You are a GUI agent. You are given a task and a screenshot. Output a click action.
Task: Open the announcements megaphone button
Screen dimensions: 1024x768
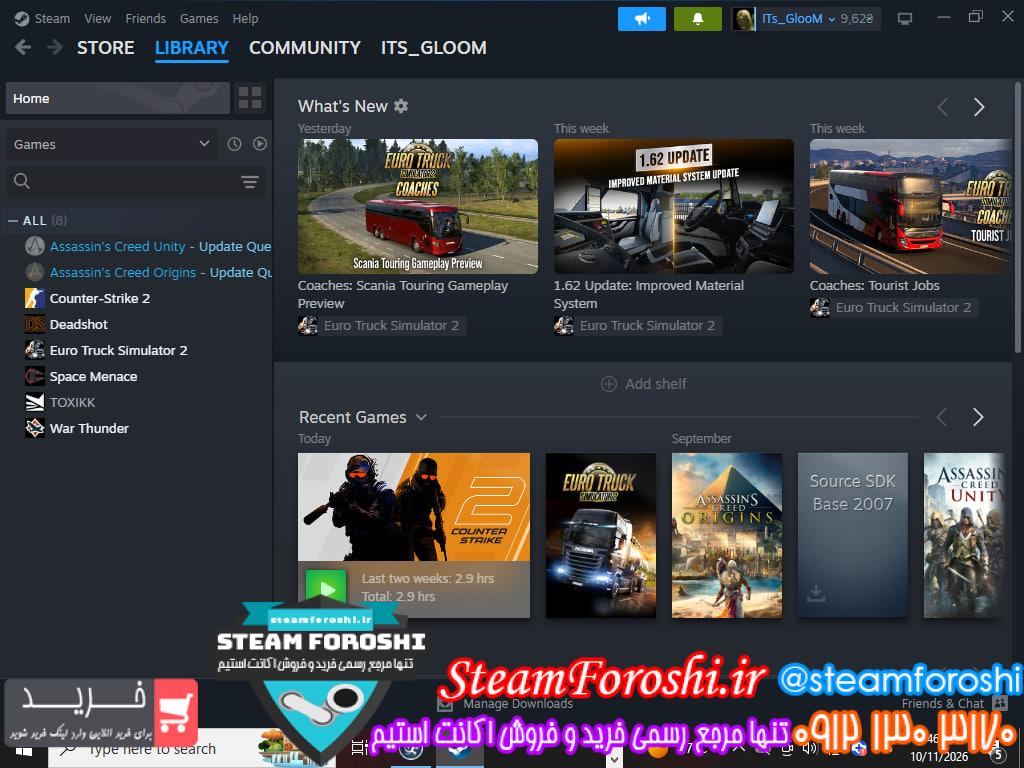(x=642, y=19)
